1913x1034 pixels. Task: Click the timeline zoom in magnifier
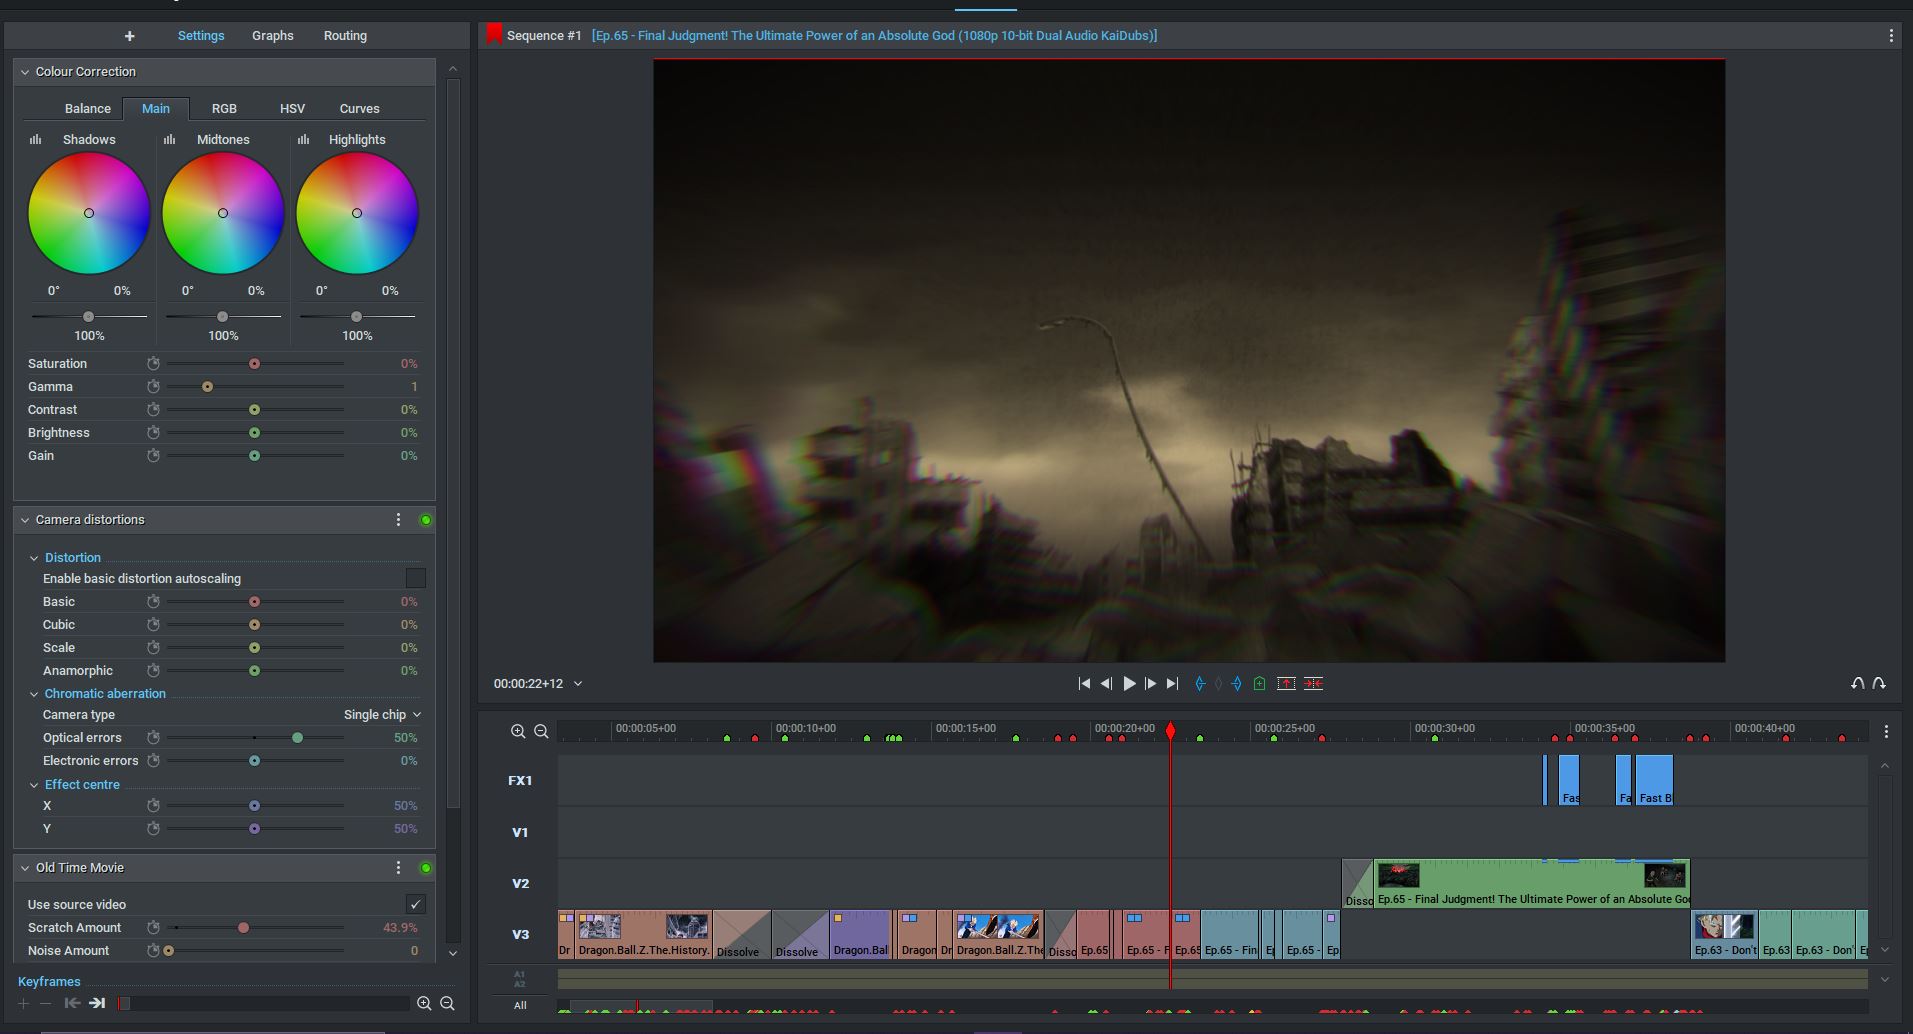click(518, 731)
